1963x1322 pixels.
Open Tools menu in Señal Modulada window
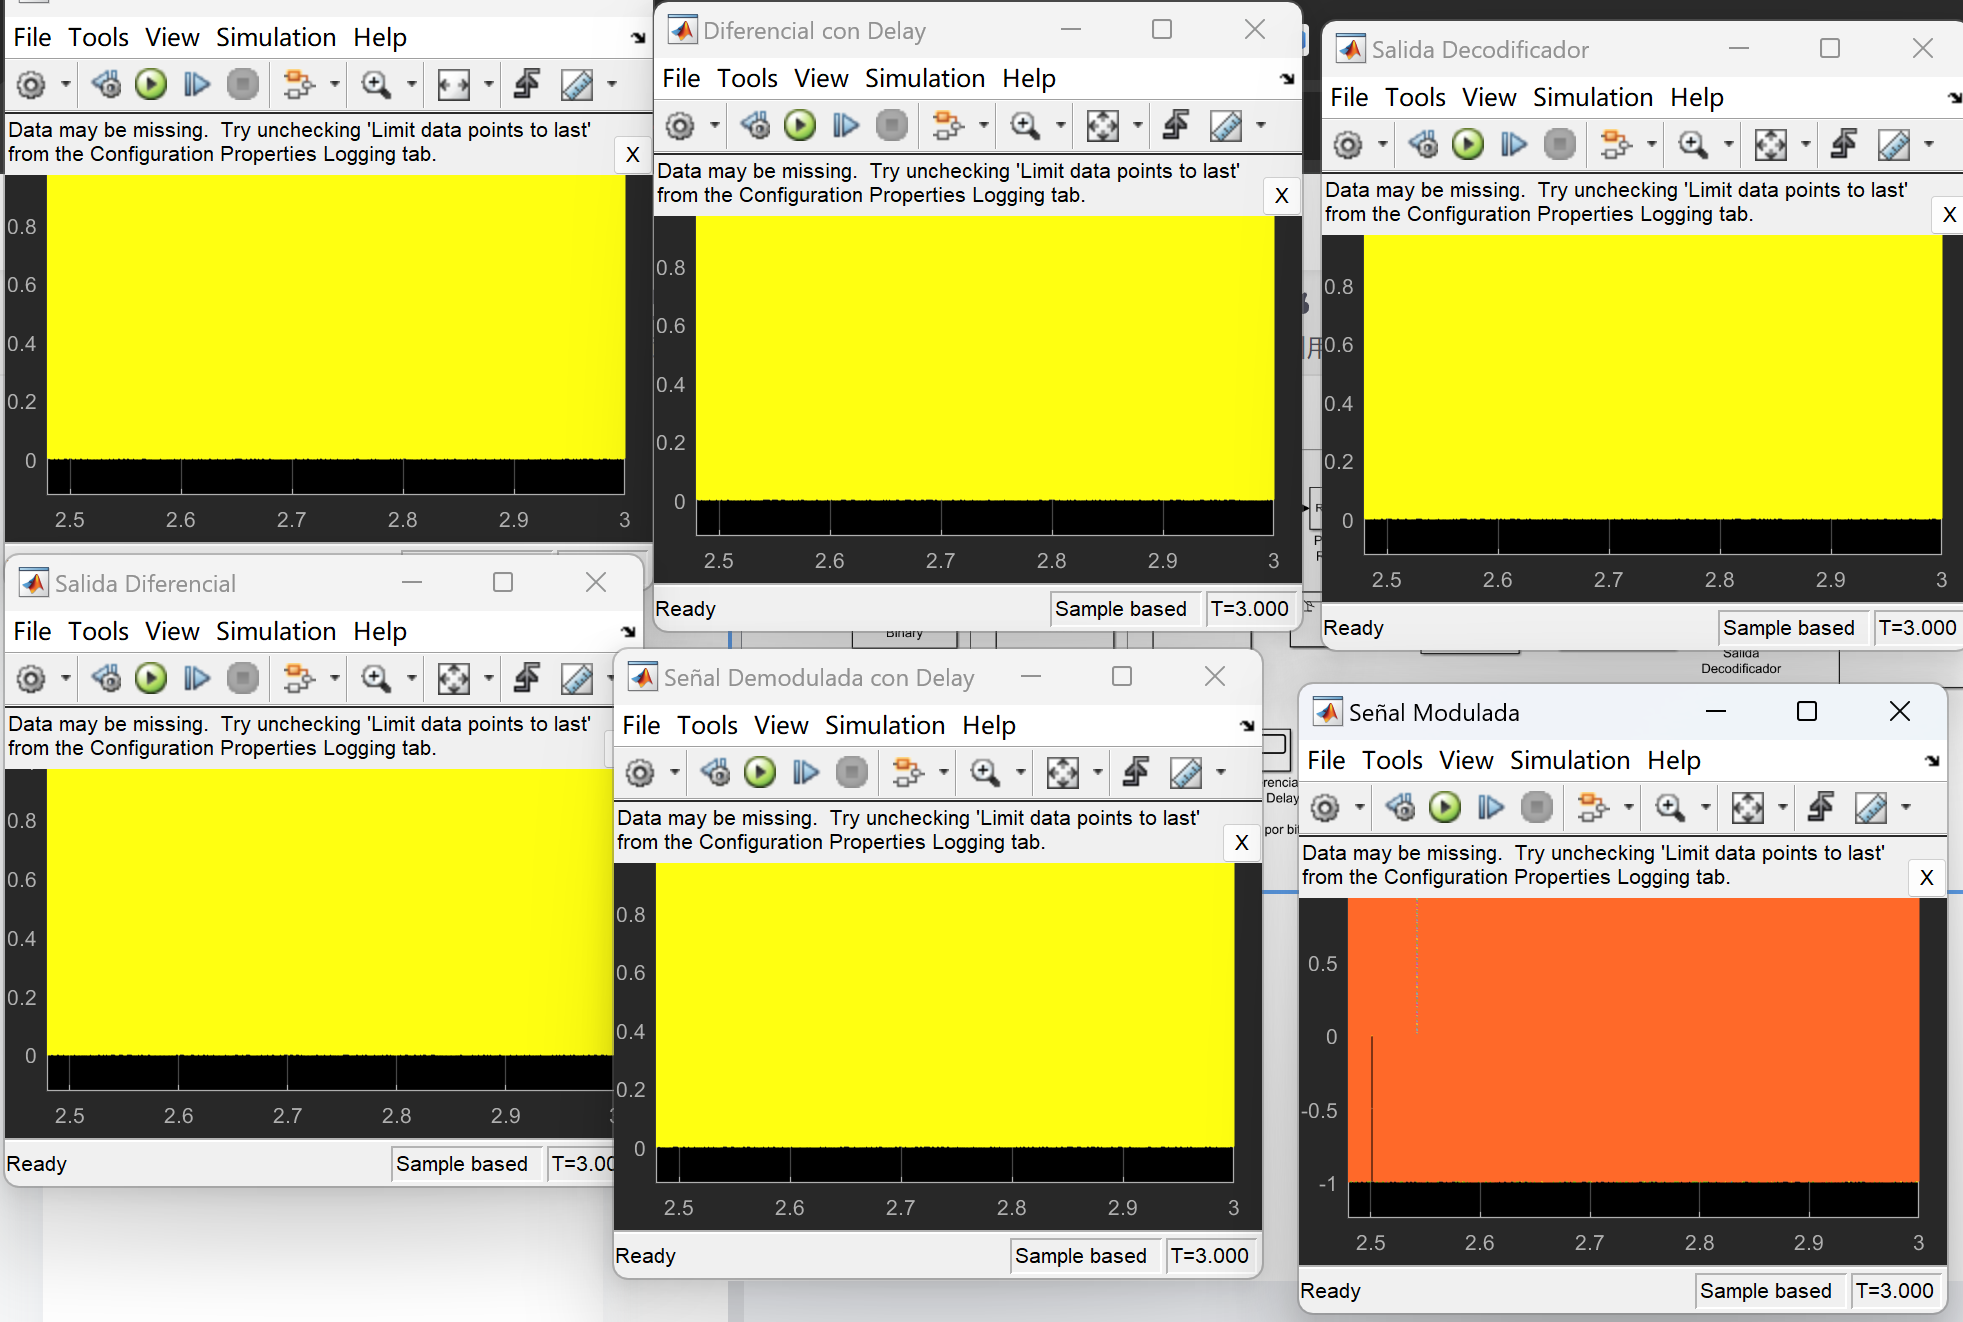[x=1391, y=760]
